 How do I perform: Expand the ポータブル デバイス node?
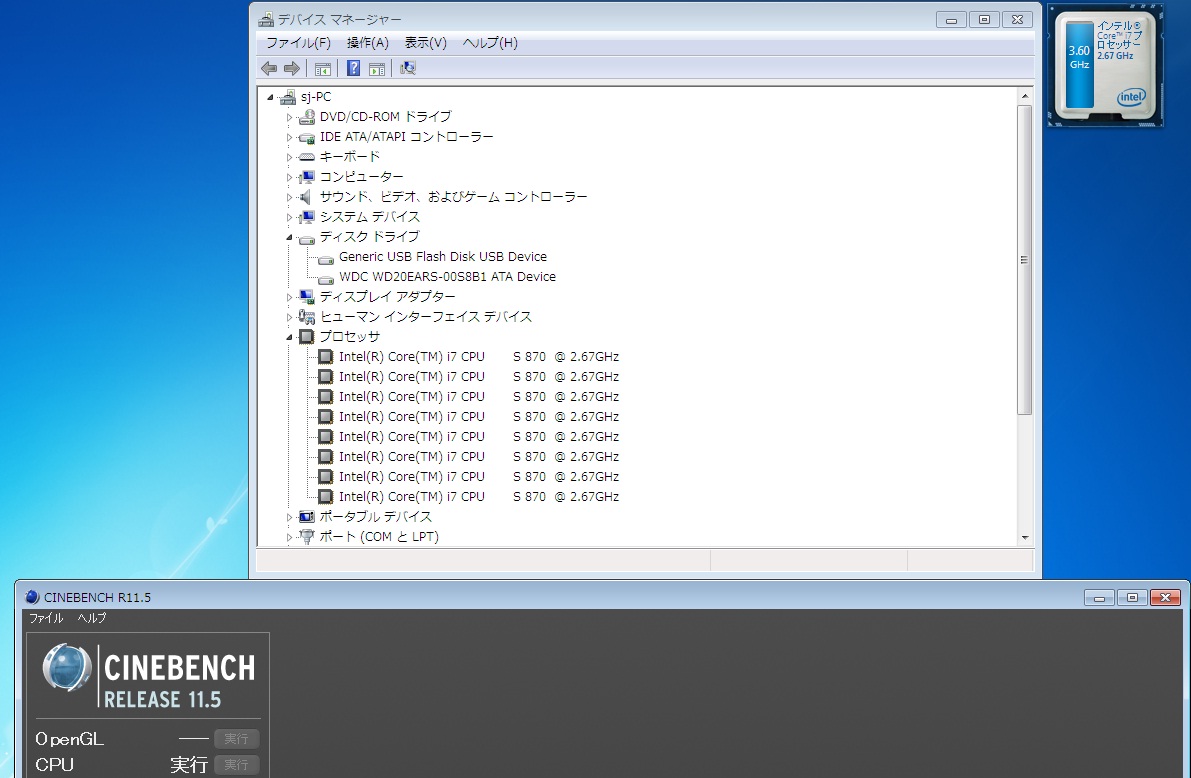pyautogui.click(x=289, y=517)
